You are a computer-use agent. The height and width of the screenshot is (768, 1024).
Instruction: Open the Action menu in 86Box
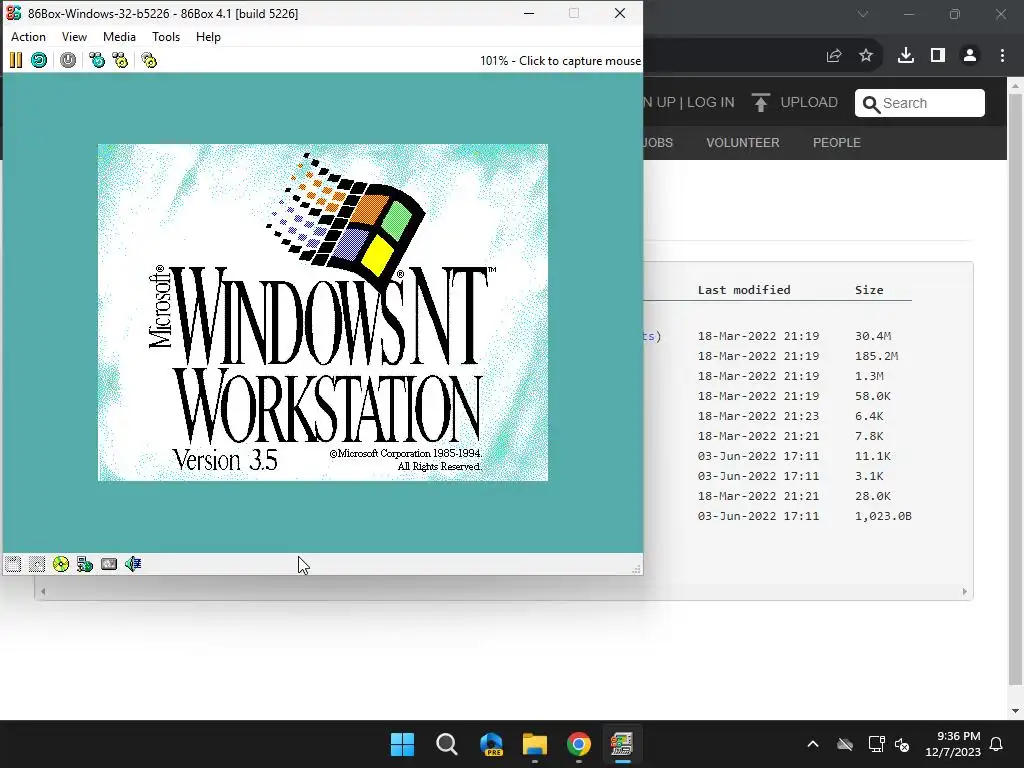28,37
